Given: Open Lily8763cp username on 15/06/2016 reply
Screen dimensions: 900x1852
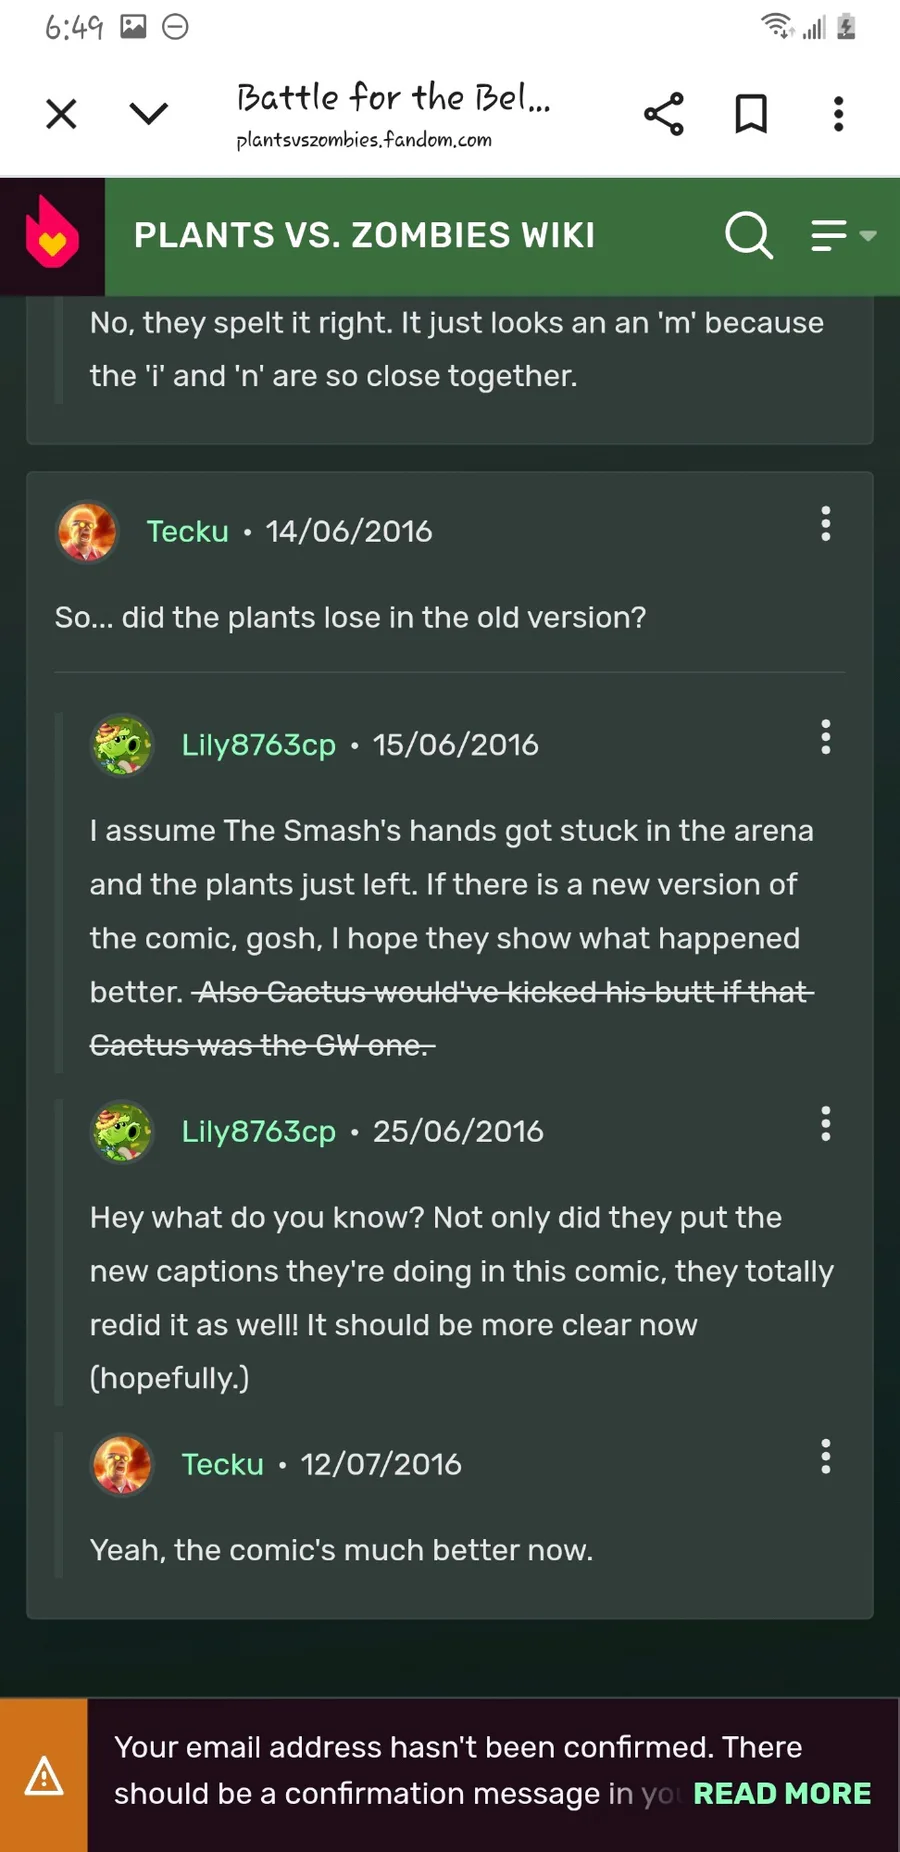Looking at the screenshot, I should coord(258,745).
